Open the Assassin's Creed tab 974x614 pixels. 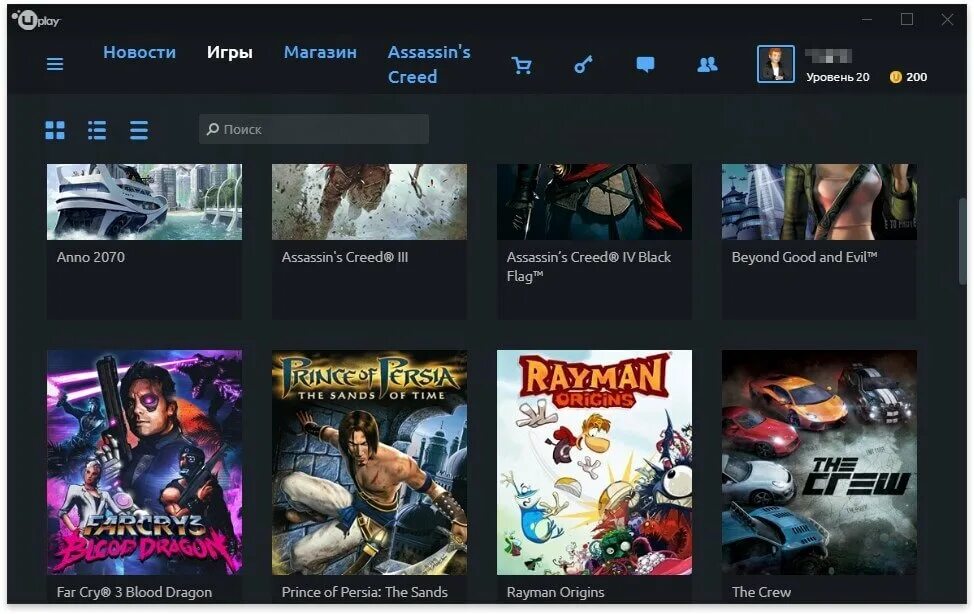coord(429,64)
